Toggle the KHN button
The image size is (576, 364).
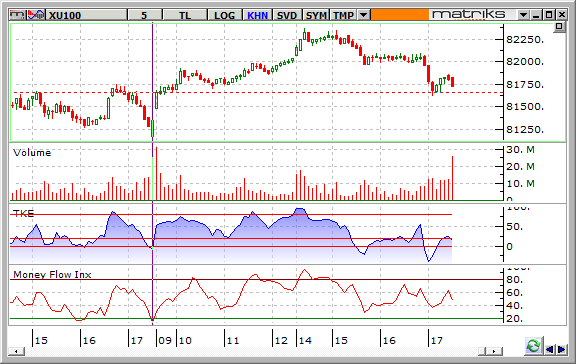pos(257,15)
